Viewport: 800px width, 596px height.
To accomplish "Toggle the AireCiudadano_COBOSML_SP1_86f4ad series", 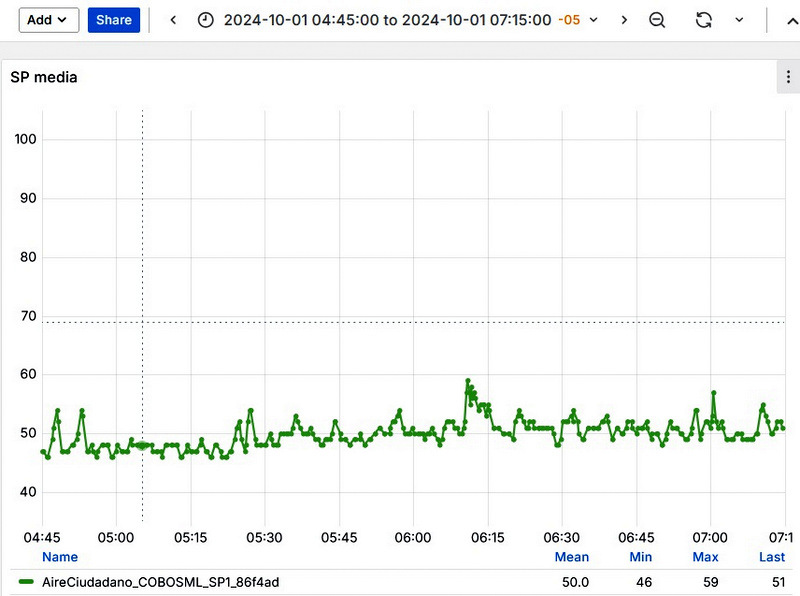I will click(x=160, y=582).
